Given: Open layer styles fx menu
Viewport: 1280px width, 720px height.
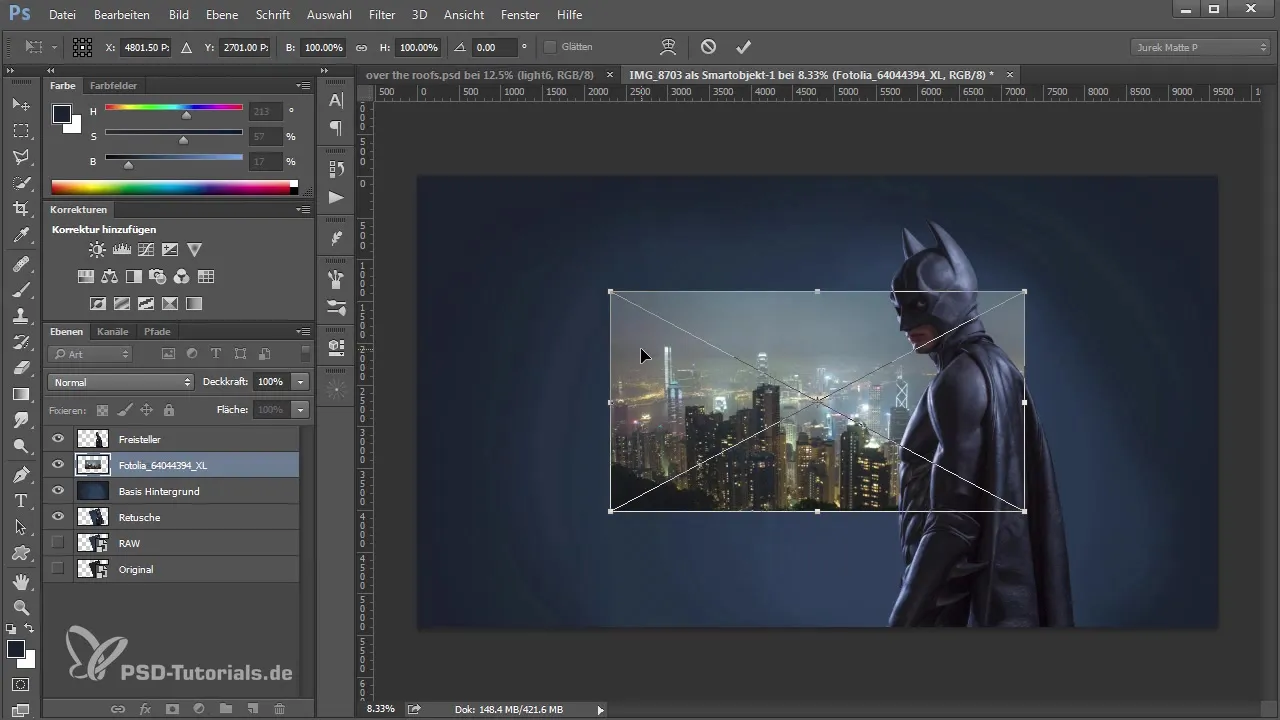Looking at the screenshot, I should (x=145, y=708).
